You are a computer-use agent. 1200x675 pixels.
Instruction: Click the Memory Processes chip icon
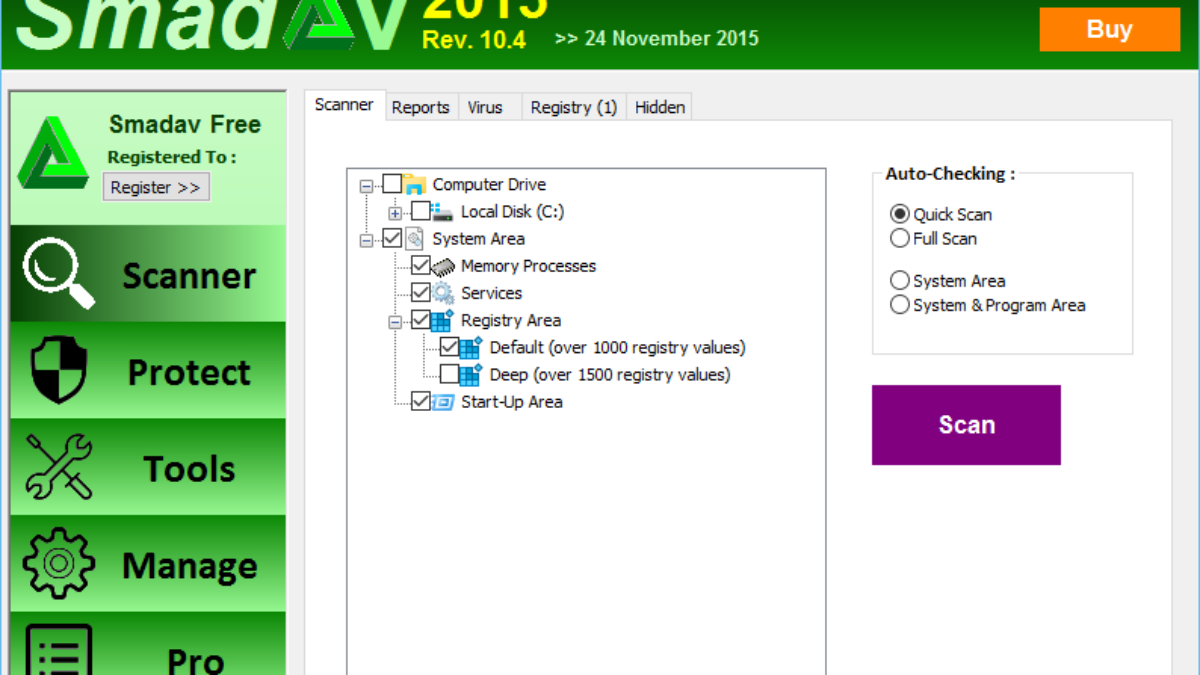click(x=443, y=266)
